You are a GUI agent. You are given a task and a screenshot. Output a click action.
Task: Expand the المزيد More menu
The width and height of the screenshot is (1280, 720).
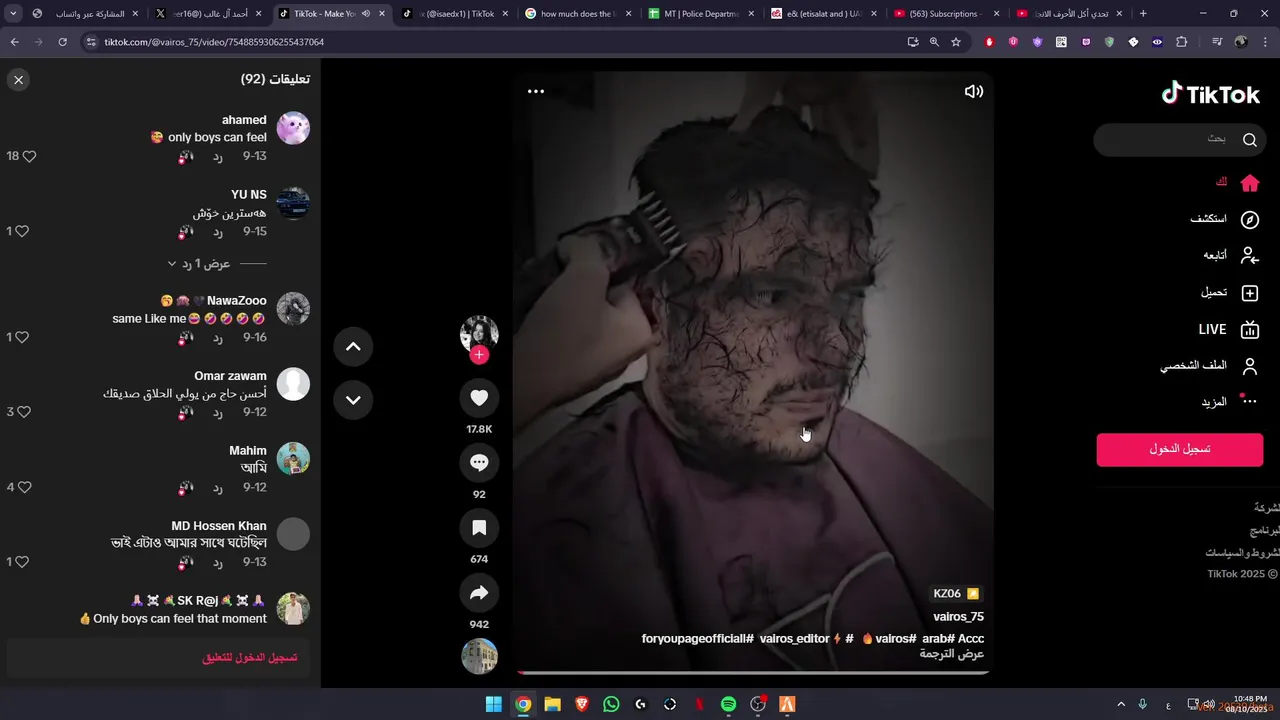(1229, 402)
